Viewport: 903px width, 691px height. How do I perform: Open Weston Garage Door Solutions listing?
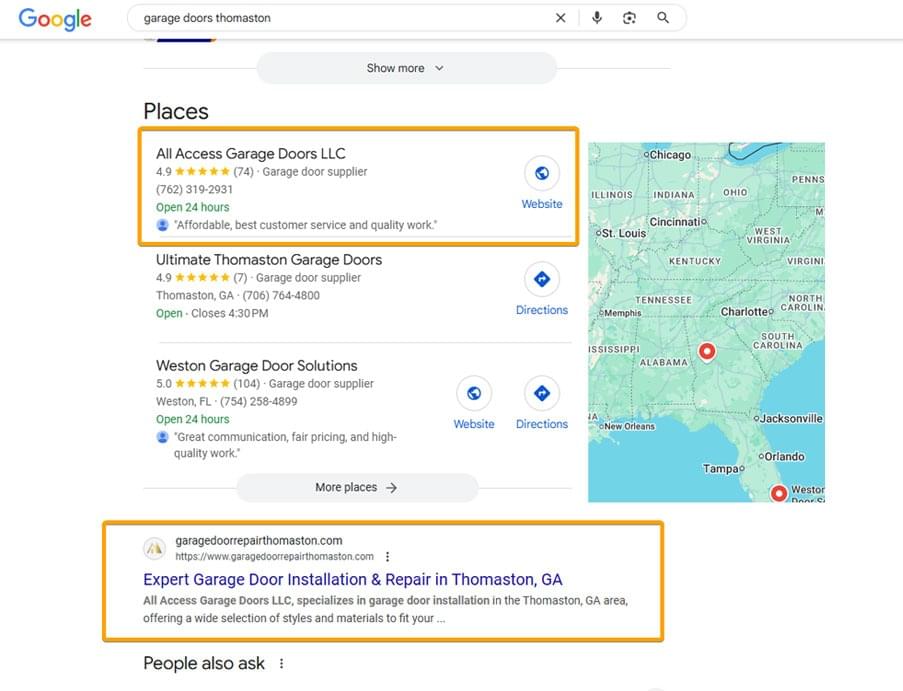click(x=256, y=366)
